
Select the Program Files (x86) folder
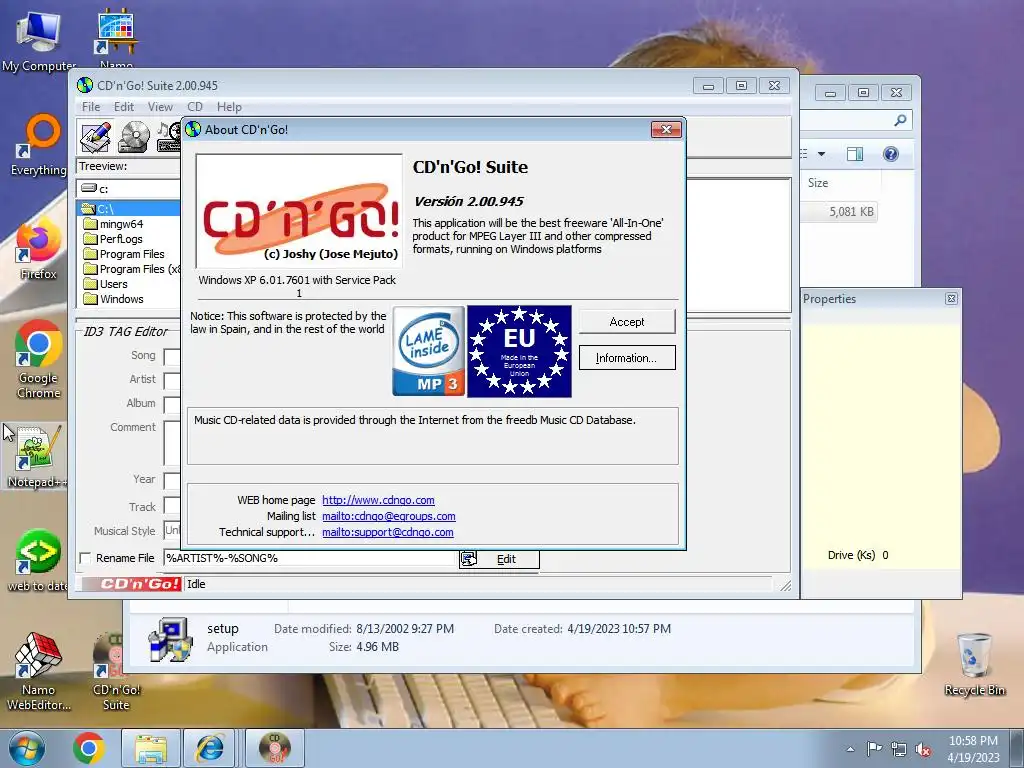coord(131,268)
